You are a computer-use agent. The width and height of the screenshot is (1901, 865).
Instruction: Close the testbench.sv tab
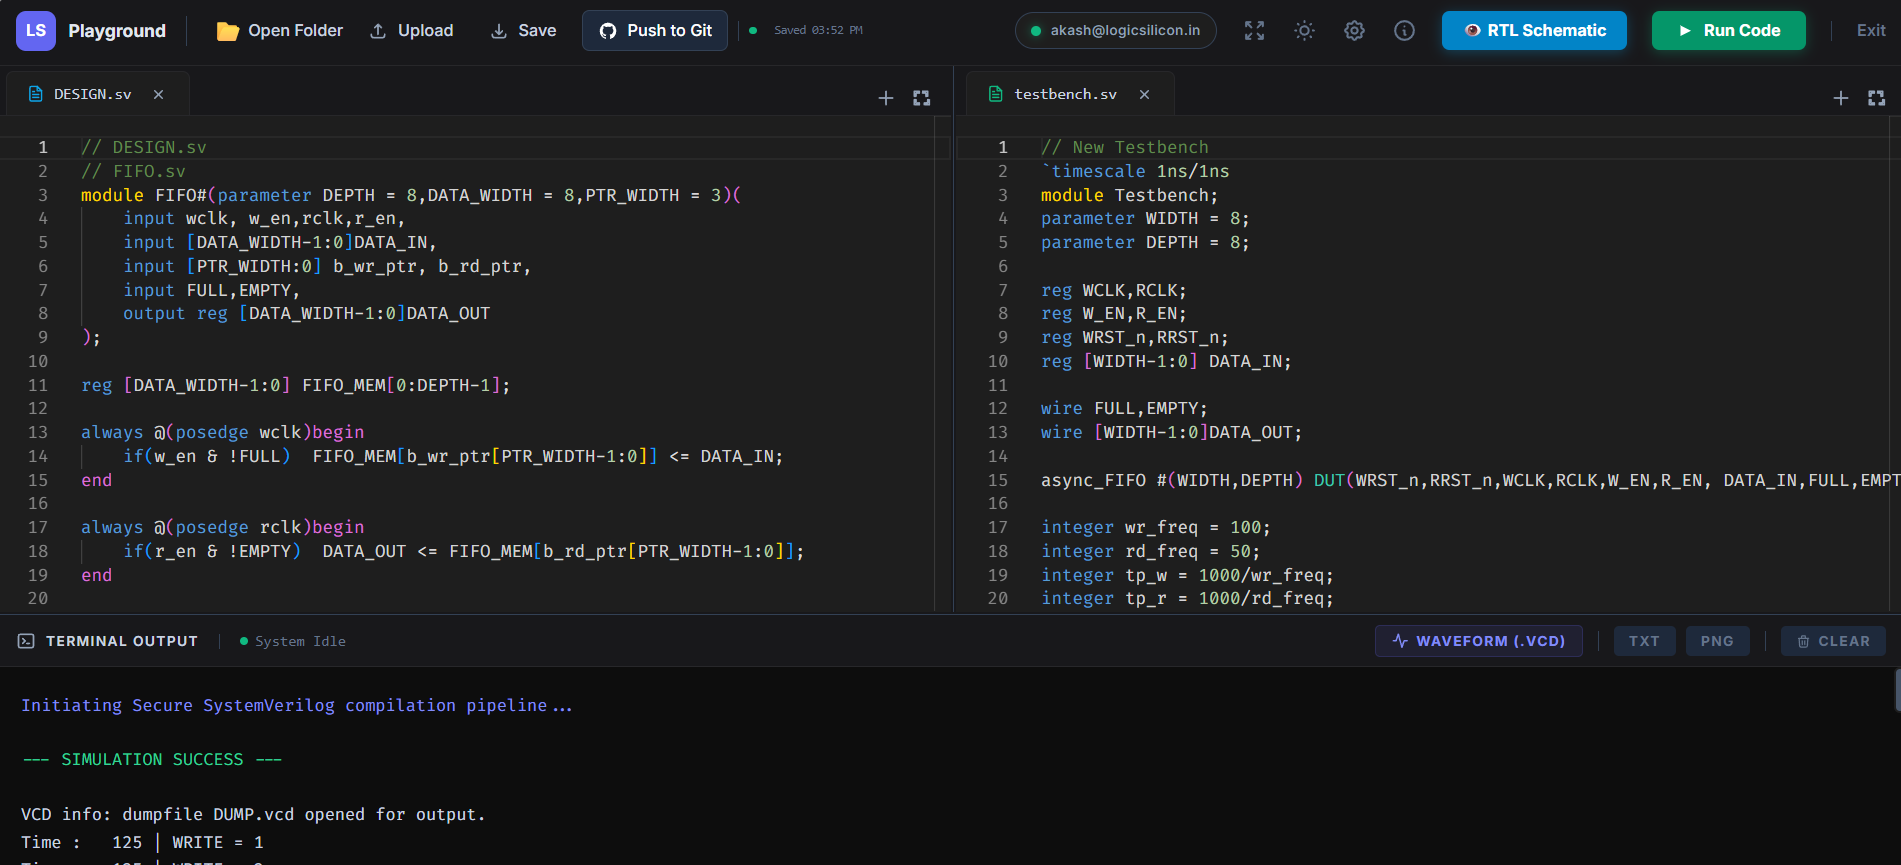pyautogui.click(x=1144, y=94)
